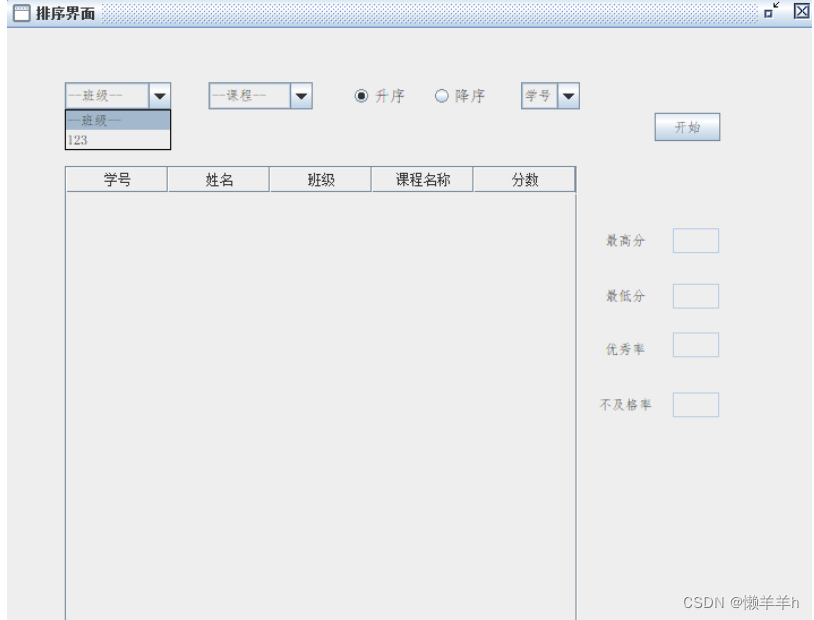Close the 排序界面 window
Viewport: 814px width, 620px height.
tap(802, 10)
